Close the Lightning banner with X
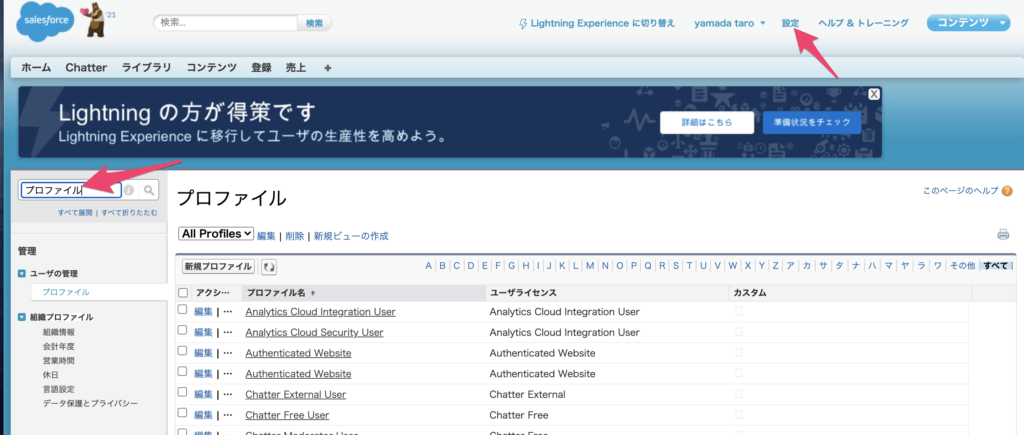1024x435 pixels. pos(874,94)
